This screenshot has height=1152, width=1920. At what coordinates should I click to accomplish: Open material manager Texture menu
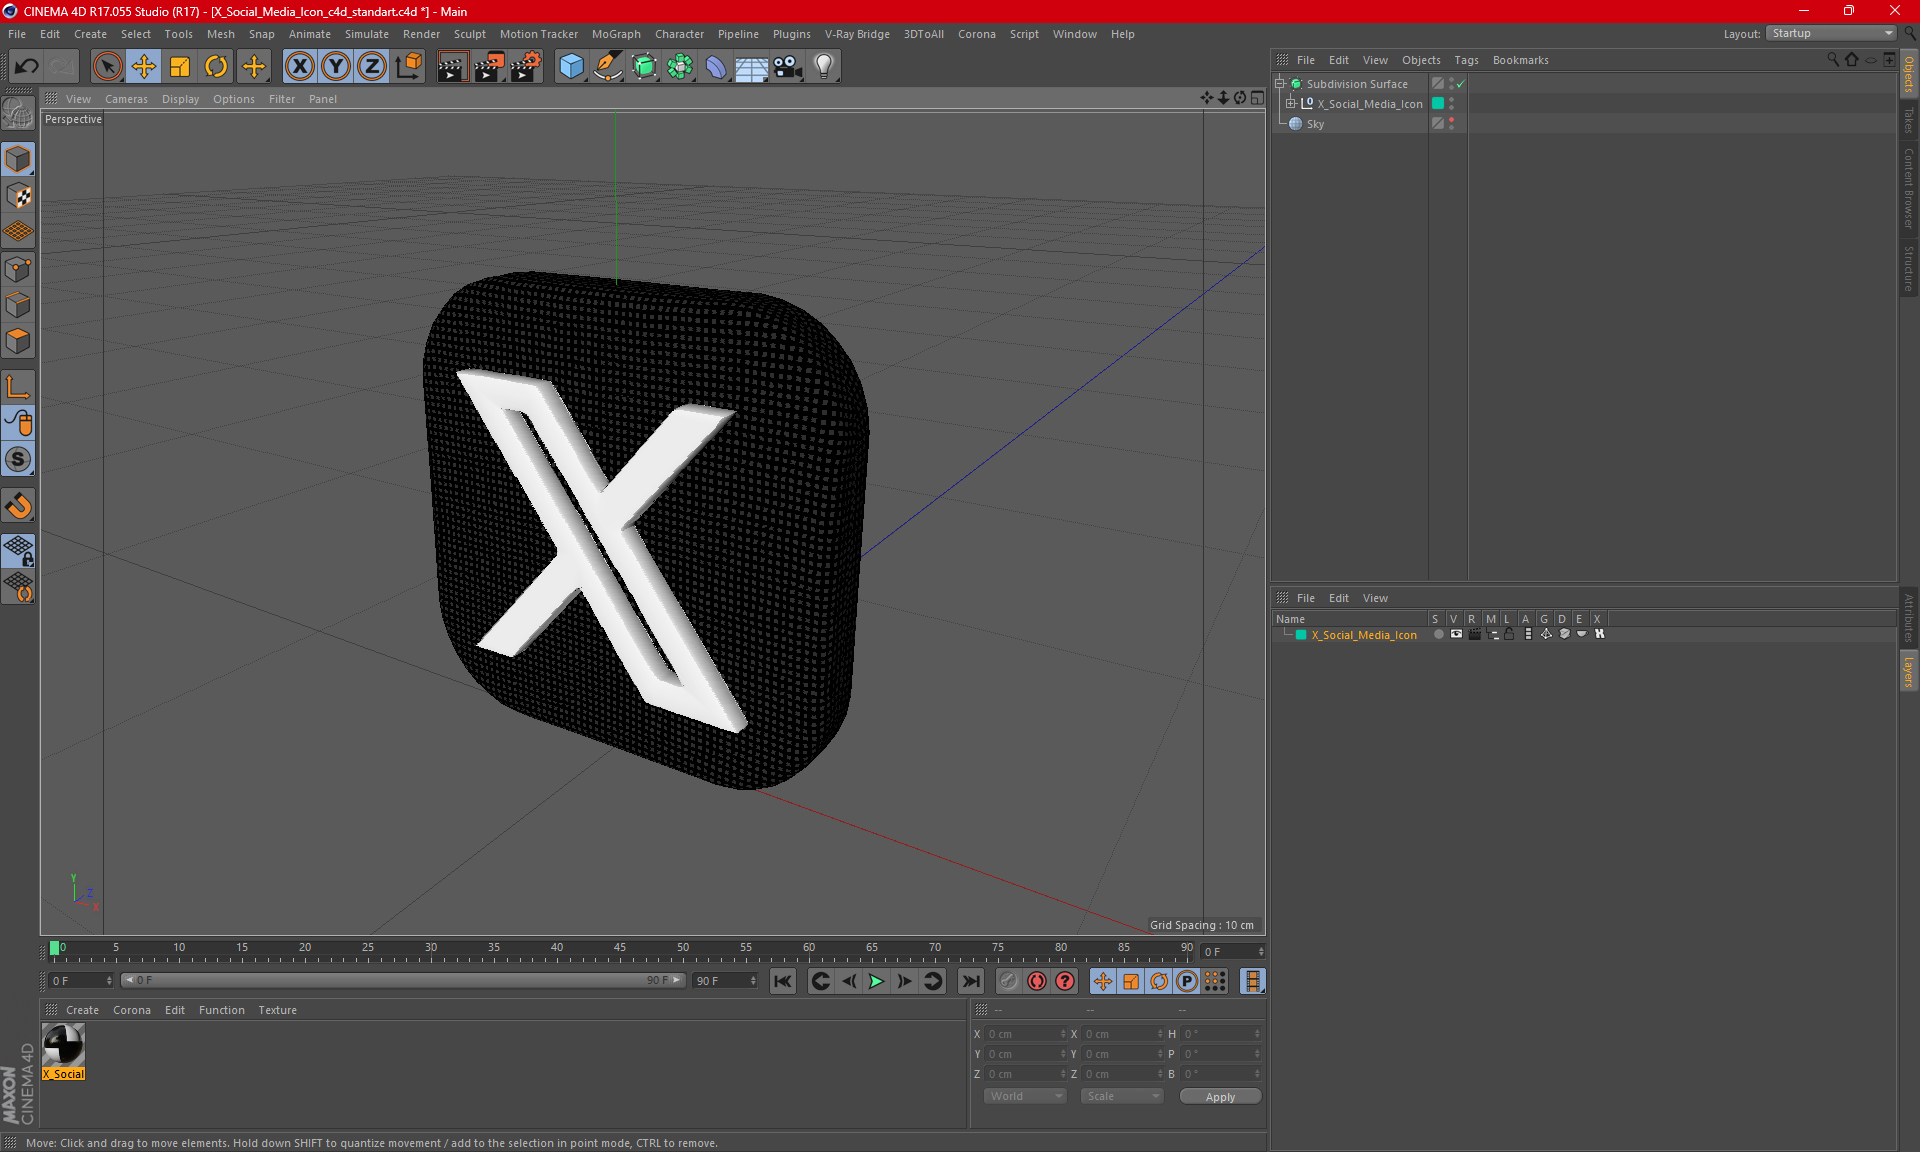click(277, 1010)
